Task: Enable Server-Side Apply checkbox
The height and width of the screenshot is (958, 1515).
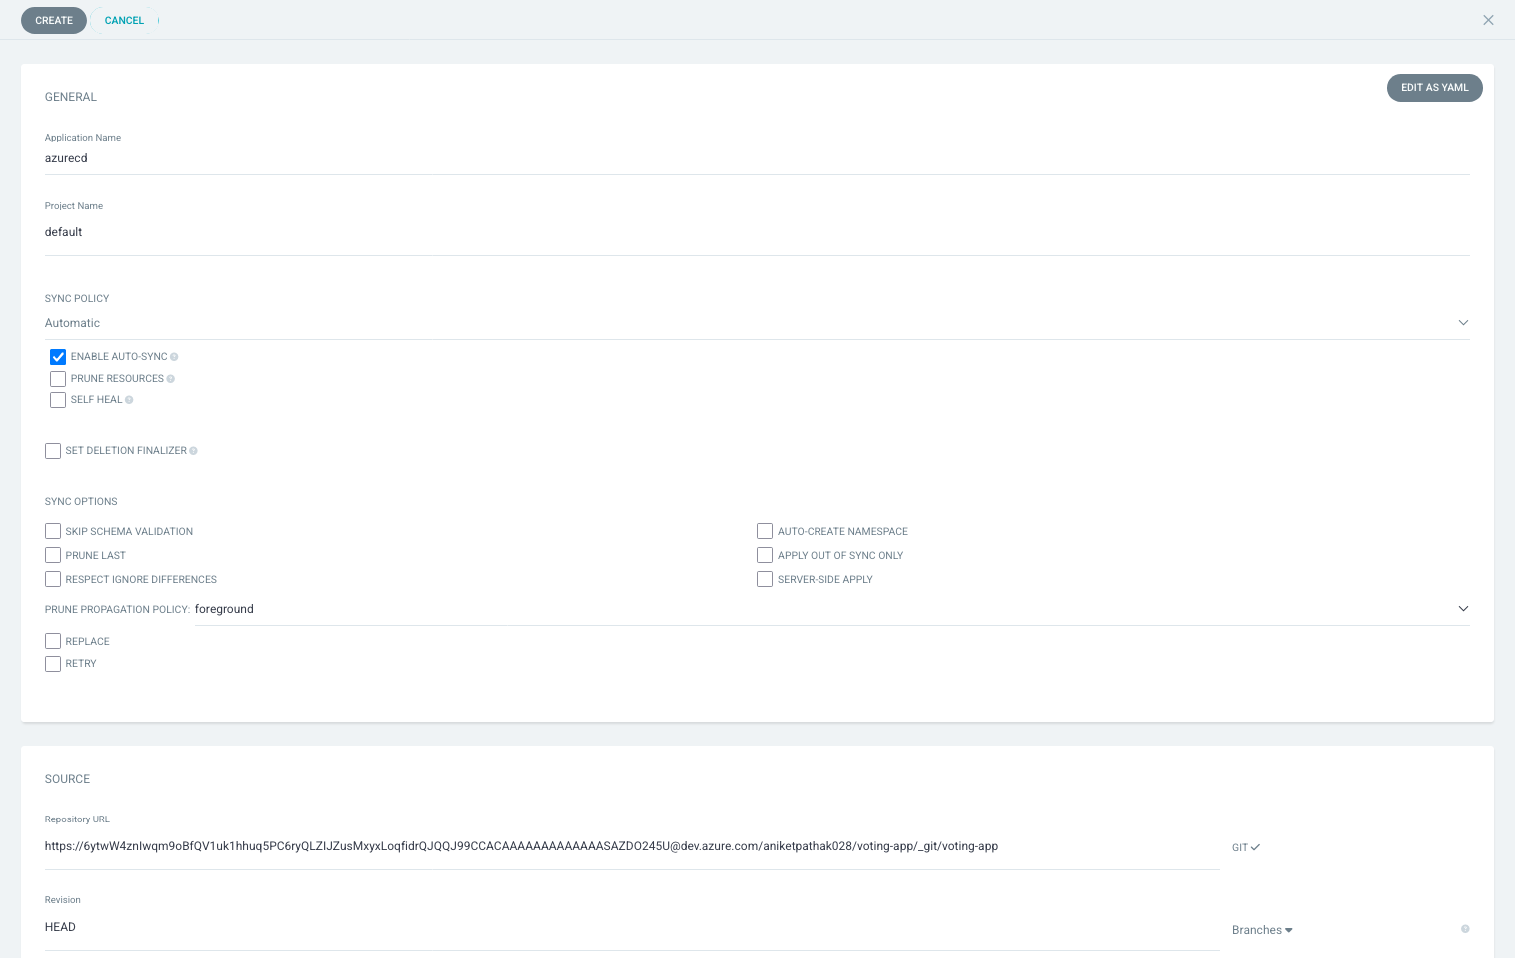Action: [765, 579]
